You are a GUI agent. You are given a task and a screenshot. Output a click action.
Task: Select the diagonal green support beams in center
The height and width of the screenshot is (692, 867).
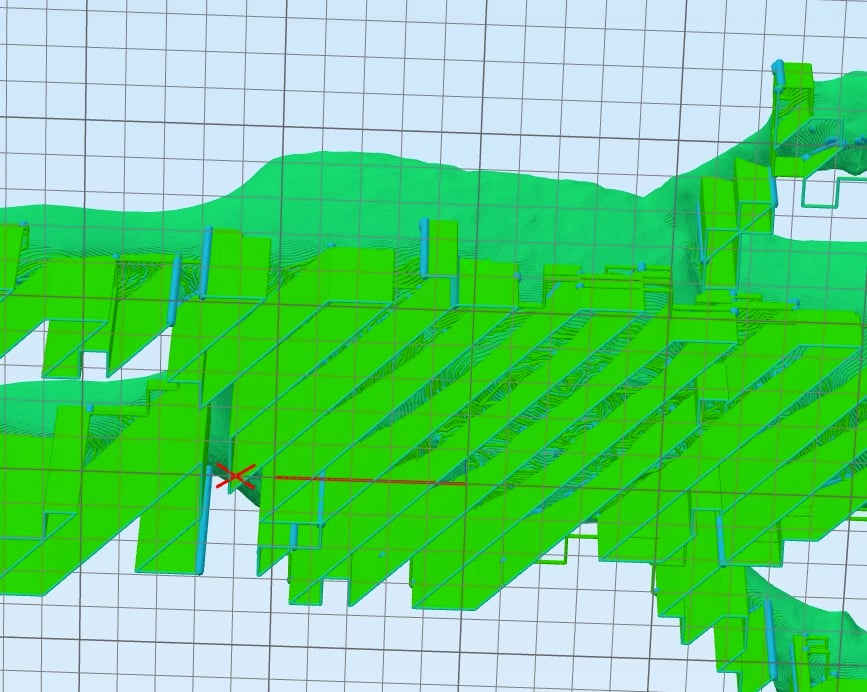point(480,400)
